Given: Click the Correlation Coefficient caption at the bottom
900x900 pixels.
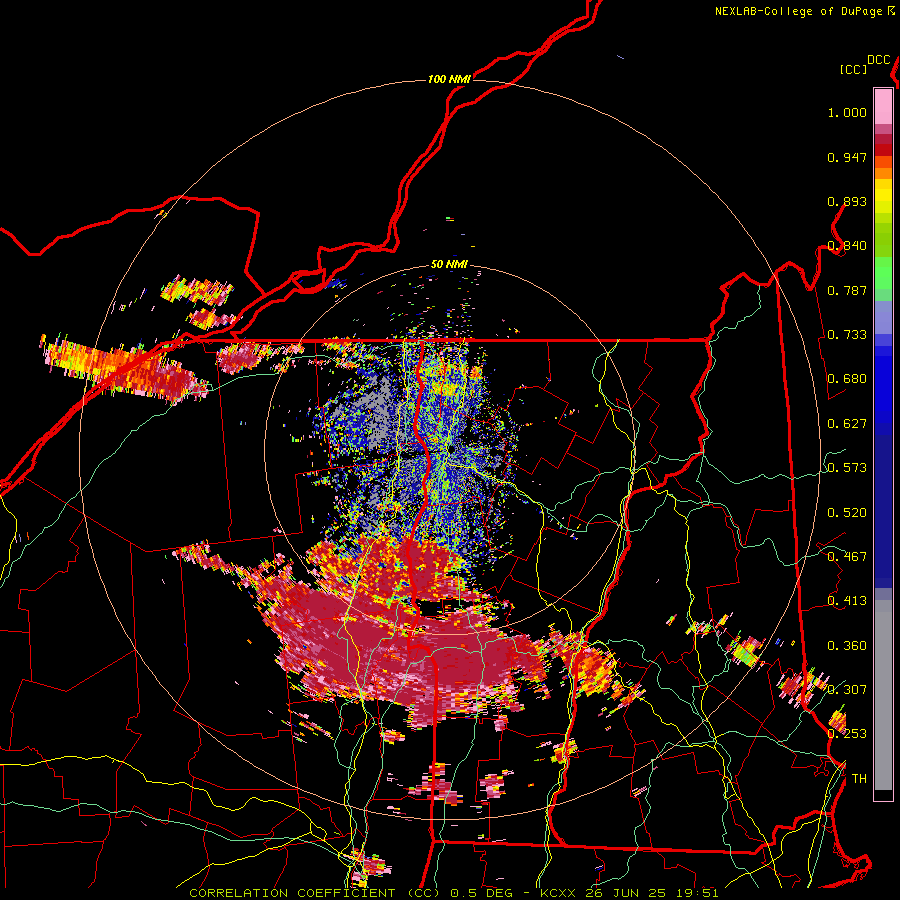Looking at the screenshot, I should pyautogui.click(x=453, y=893).
